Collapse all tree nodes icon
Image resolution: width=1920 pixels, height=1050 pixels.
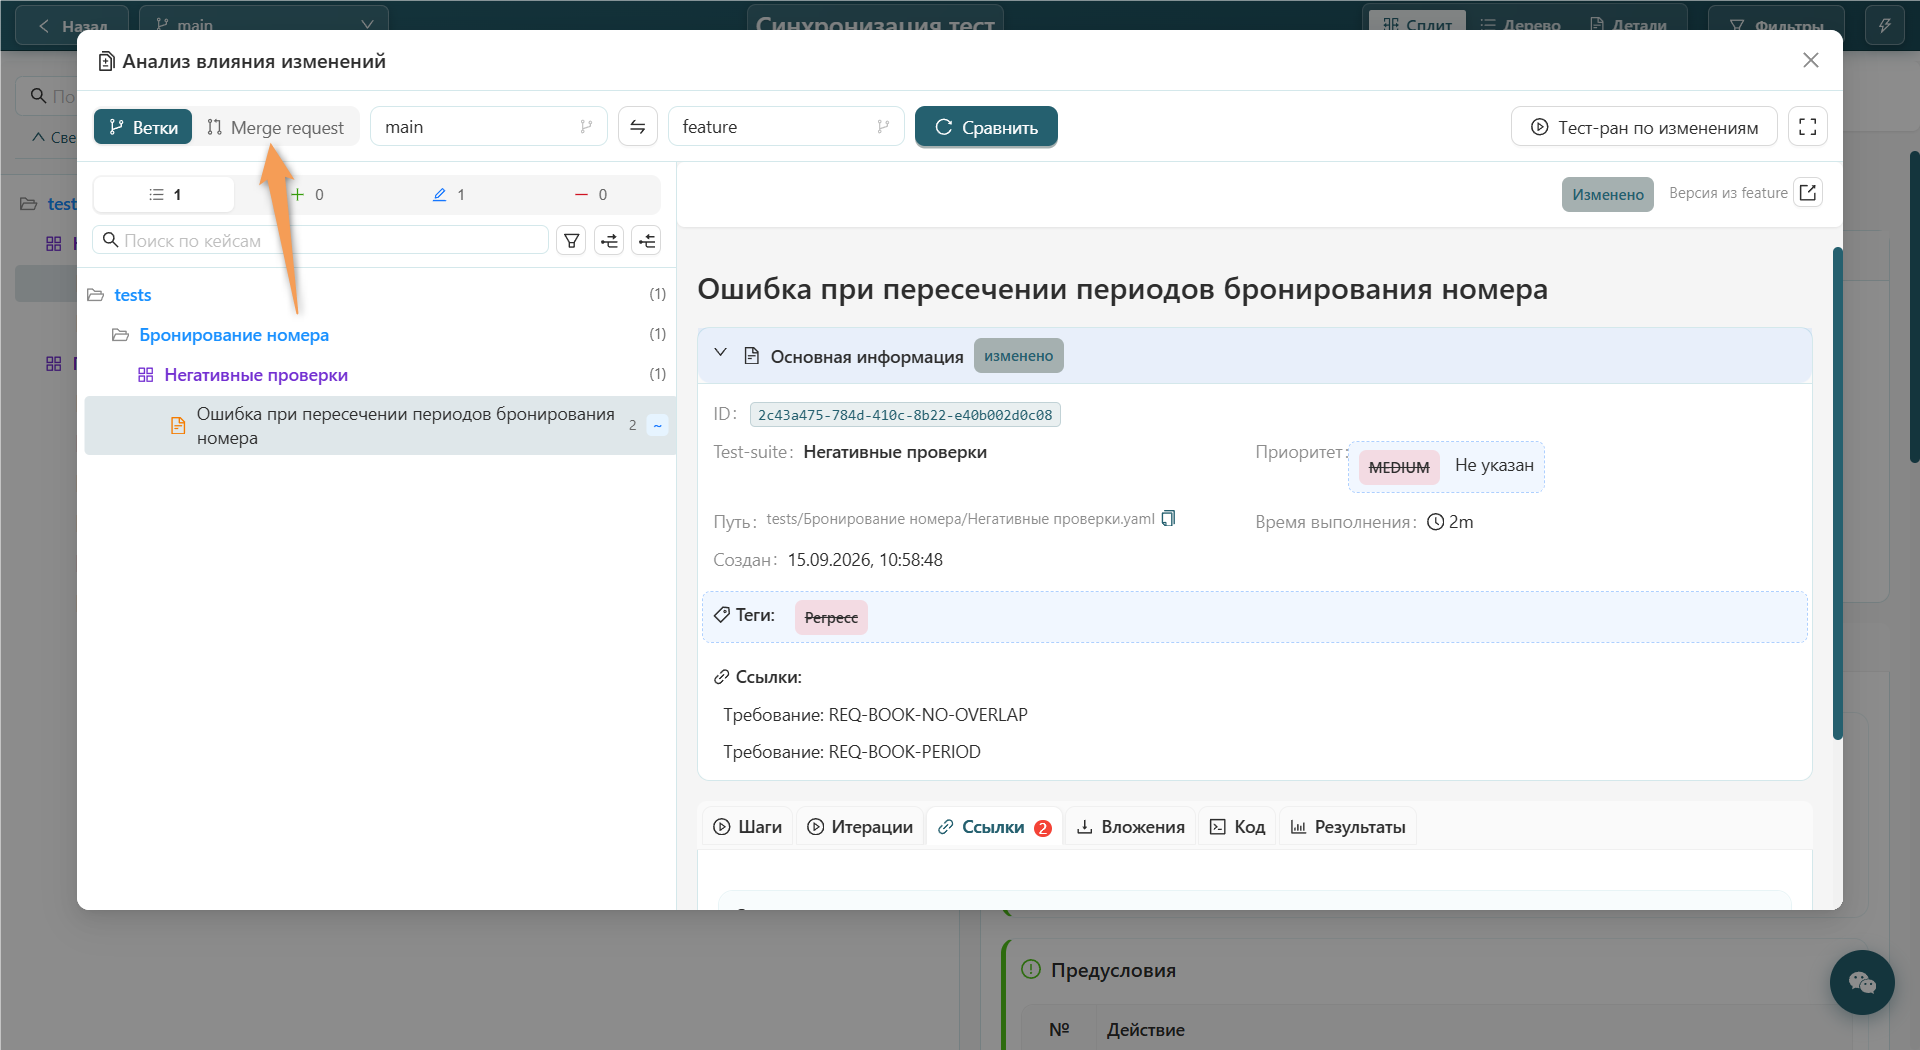coord(647,241)
